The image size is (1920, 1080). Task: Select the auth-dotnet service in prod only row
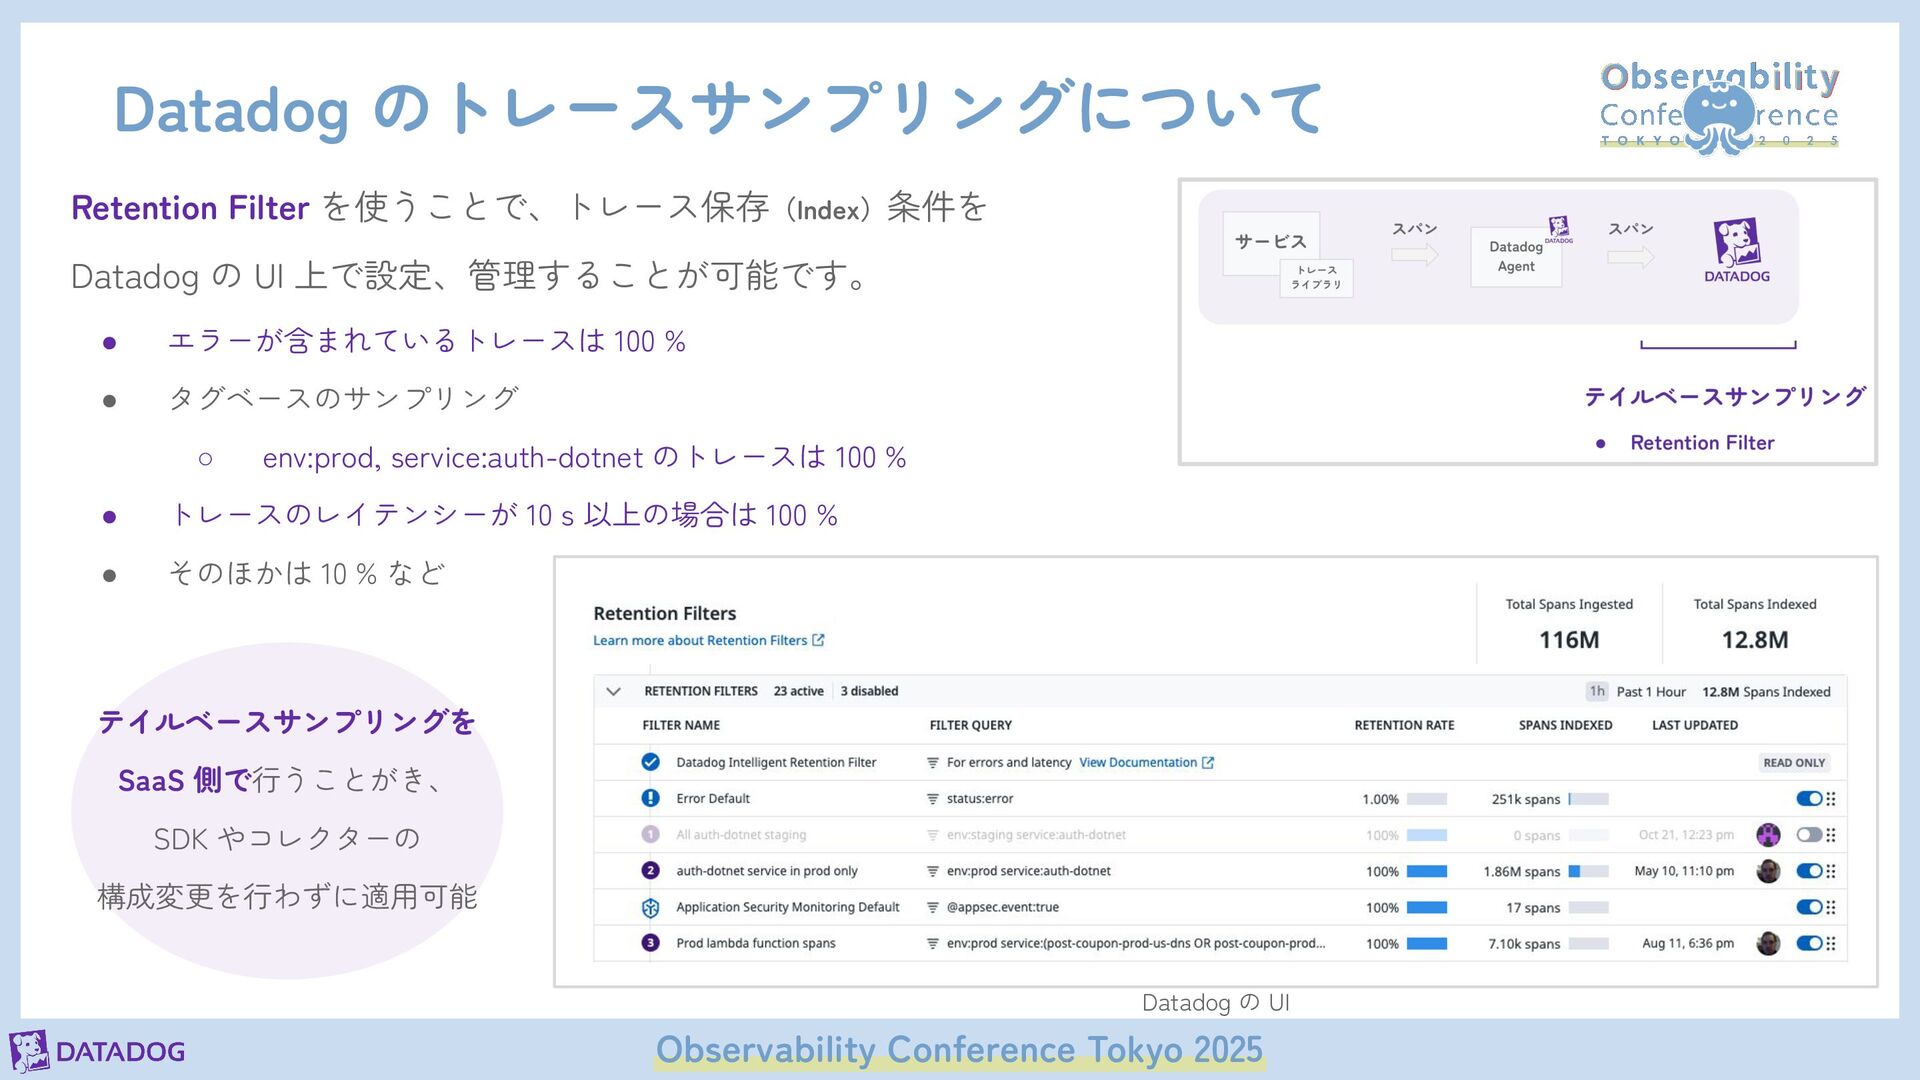(766, 871)
